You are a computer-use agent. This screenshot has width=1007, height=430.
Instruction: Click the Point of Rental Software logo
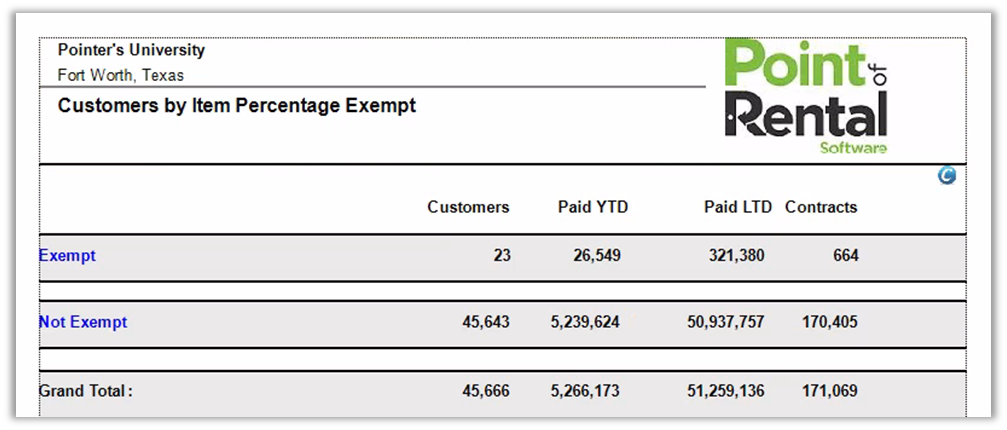806,96
